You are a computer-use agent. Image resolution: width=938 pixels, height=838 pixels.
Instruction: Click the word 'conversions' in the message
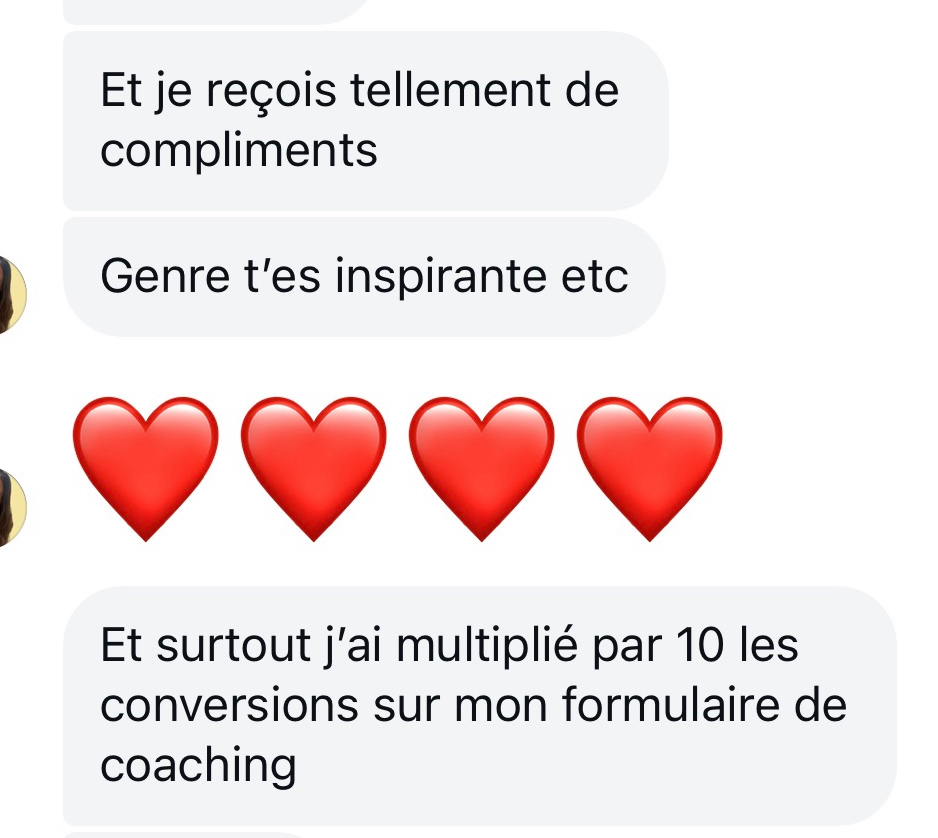(229, 706)
